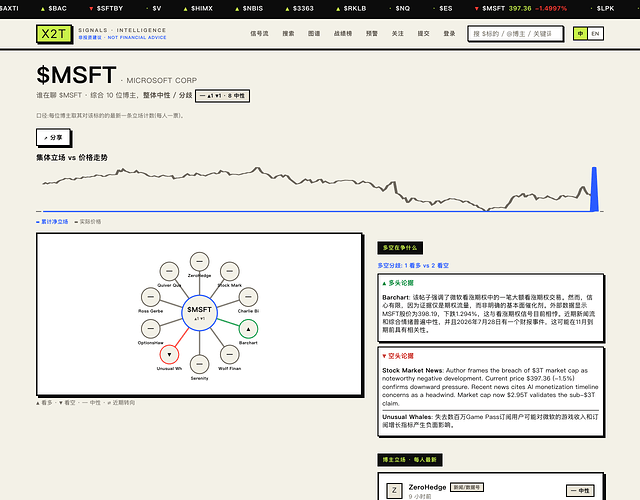Screen dimensions: 640x500
Task: Open the 战绩榜 nav item
Action: [343, 33]
